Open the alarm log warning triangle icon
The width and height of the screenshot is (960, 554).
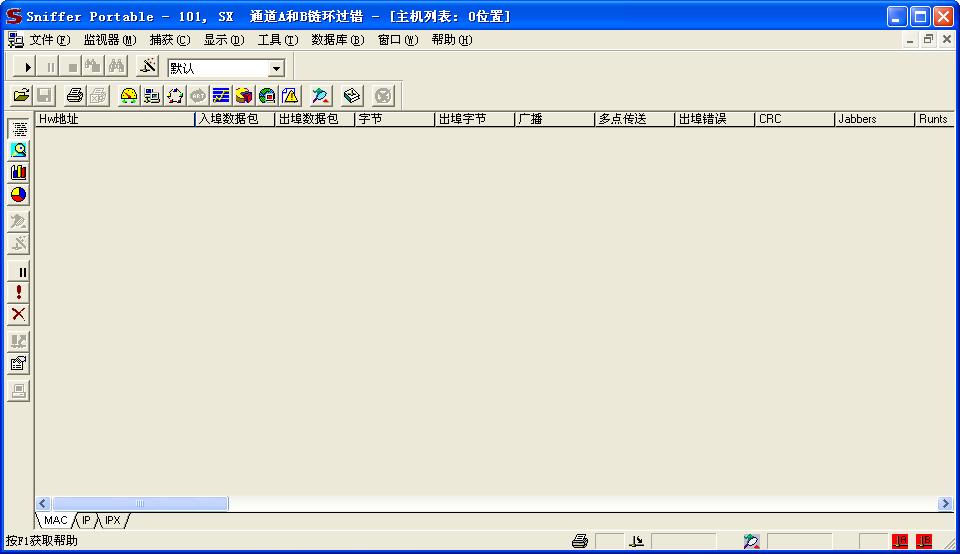pyautogui.click(x=290, y=95)
